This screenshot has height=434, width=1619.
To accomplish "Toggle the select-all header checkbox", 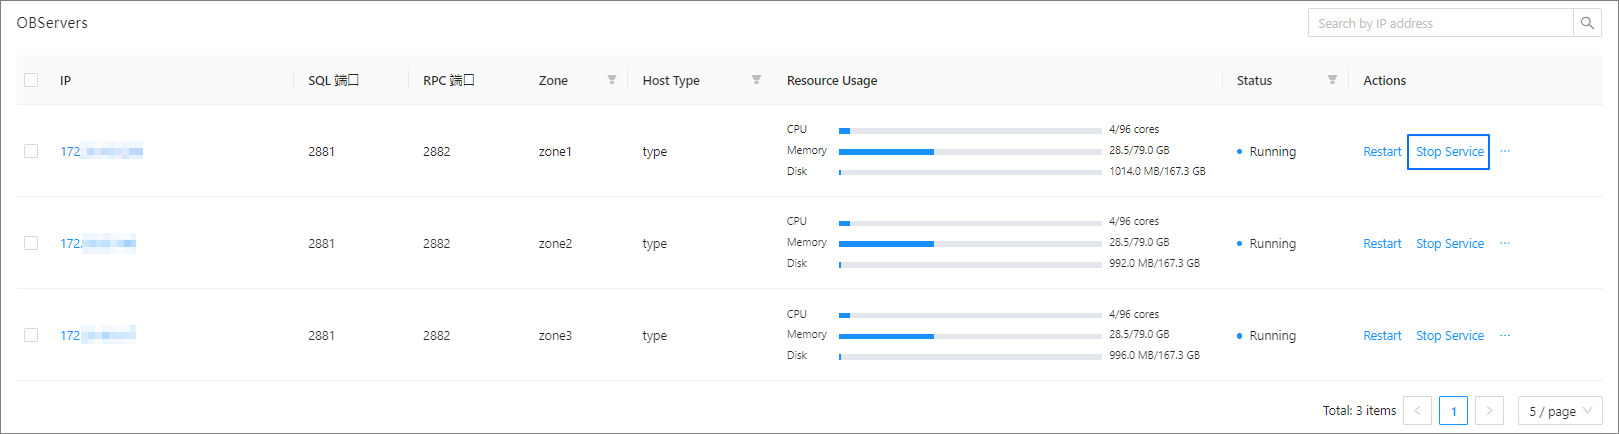I will [x=31, y=80].
